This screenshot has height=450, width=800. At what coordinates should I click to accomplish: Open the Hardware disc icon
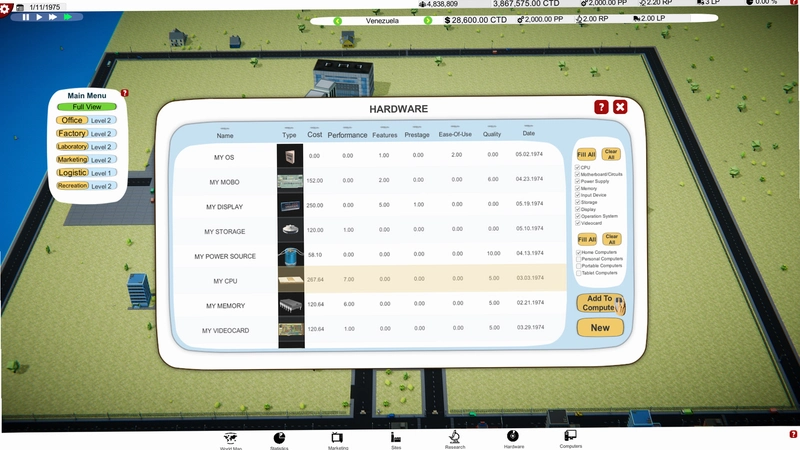point(513,436)
